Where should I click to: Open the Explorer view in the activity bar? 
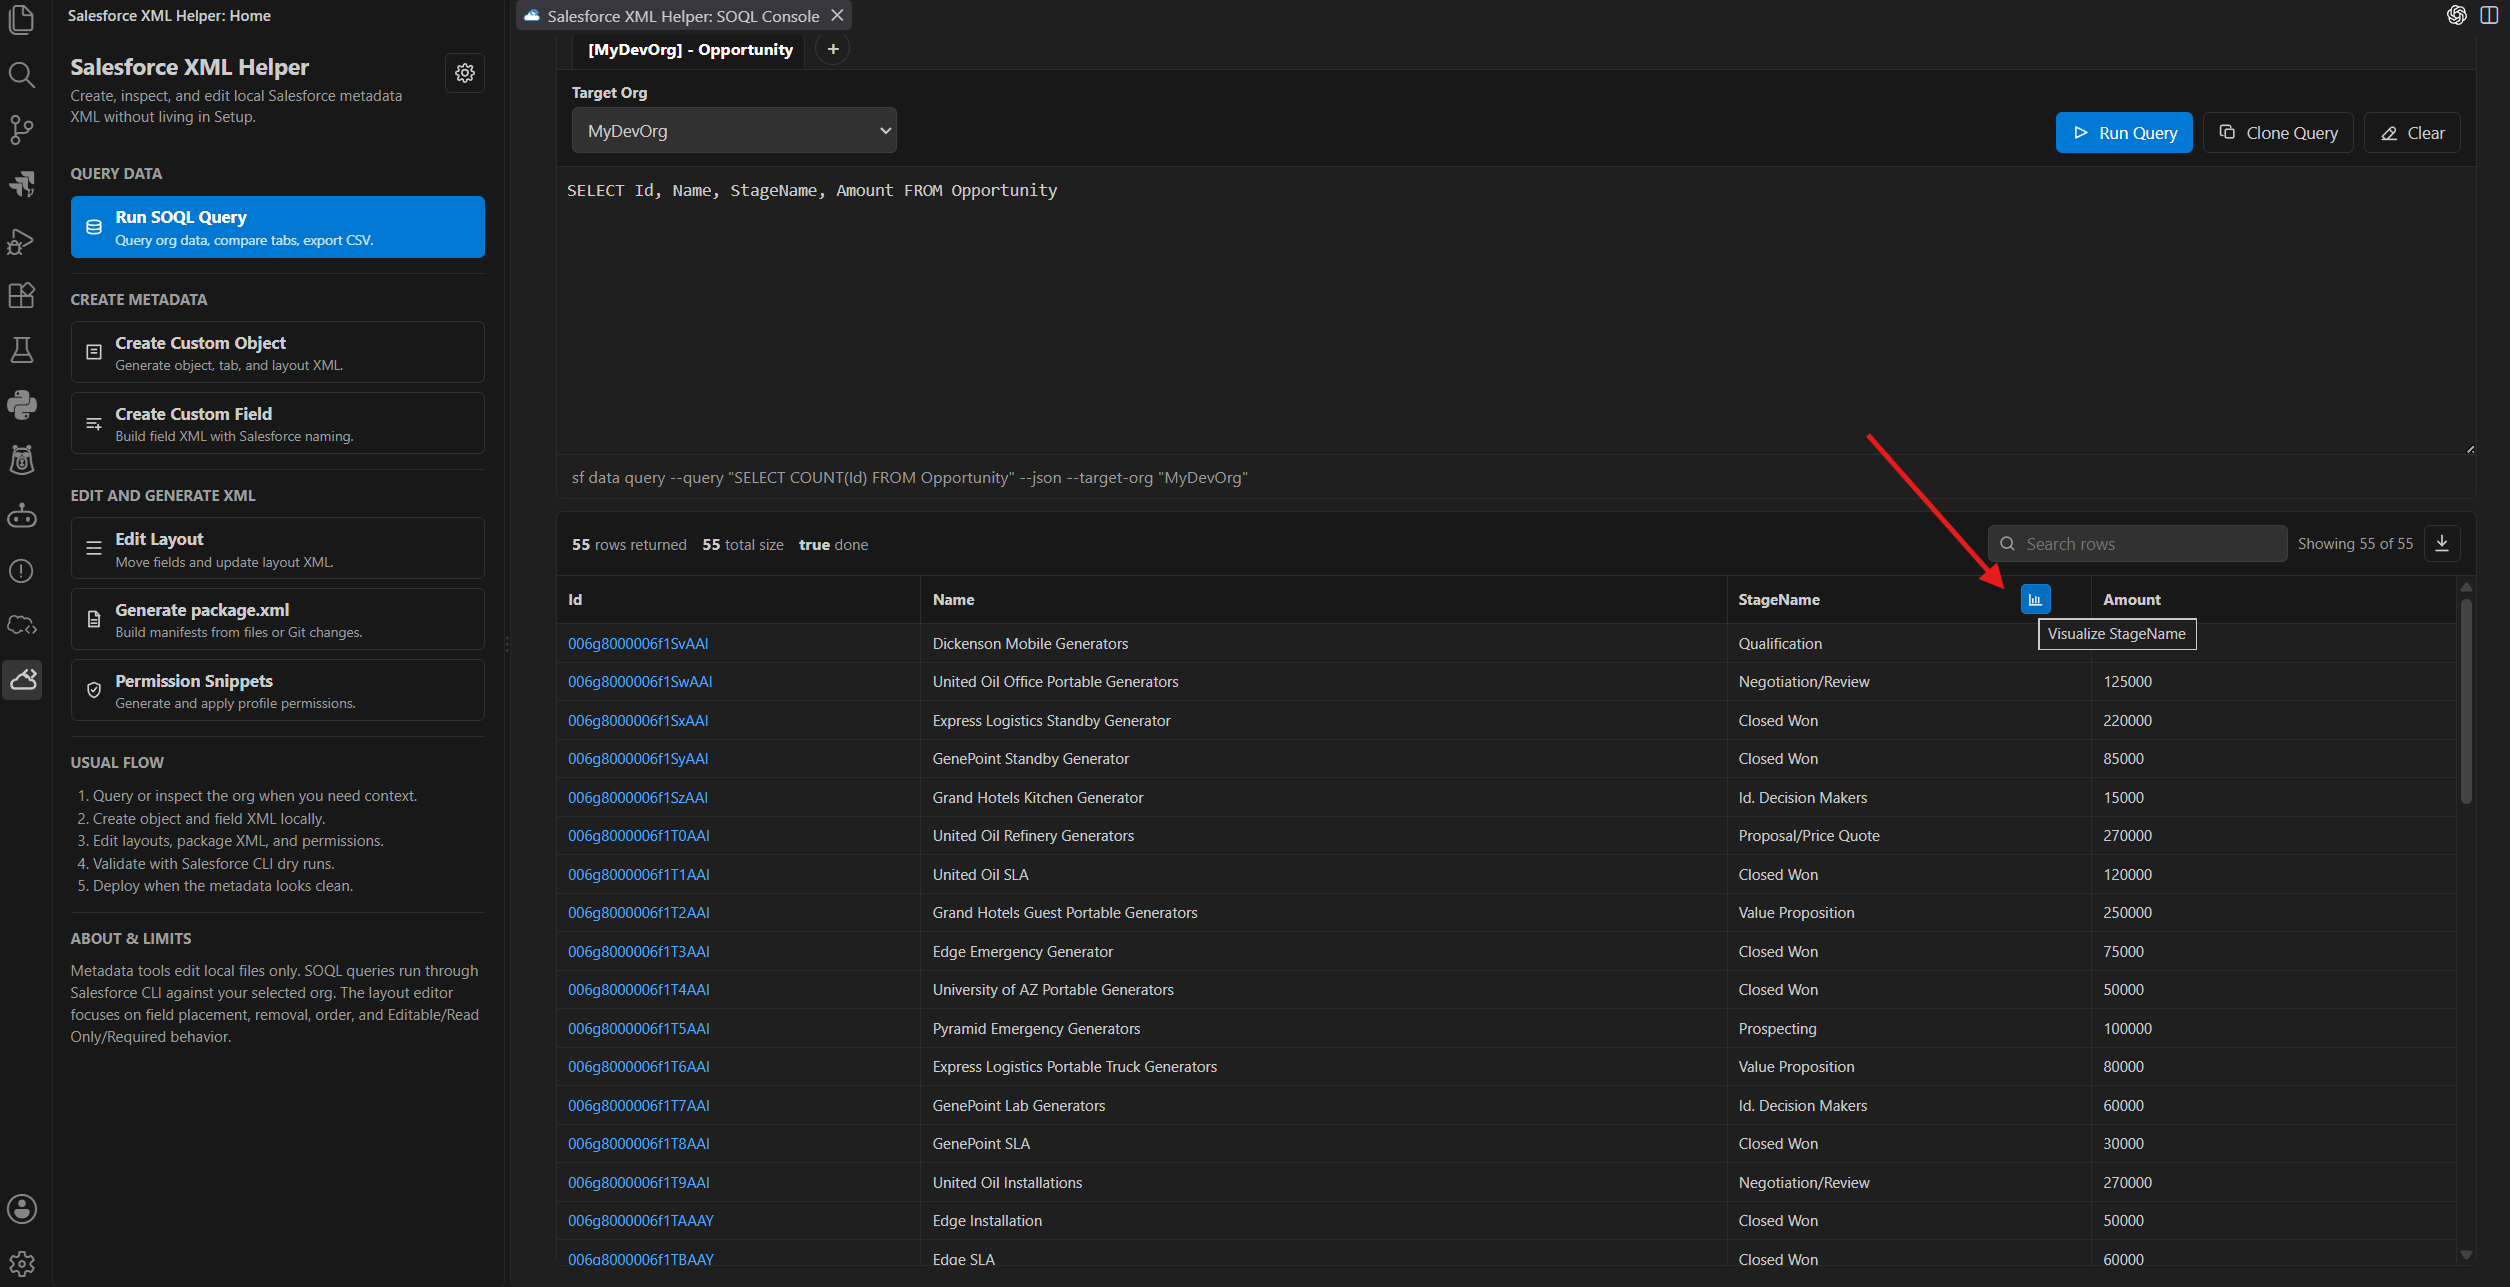pyautogui.click(x=21, y=19)
